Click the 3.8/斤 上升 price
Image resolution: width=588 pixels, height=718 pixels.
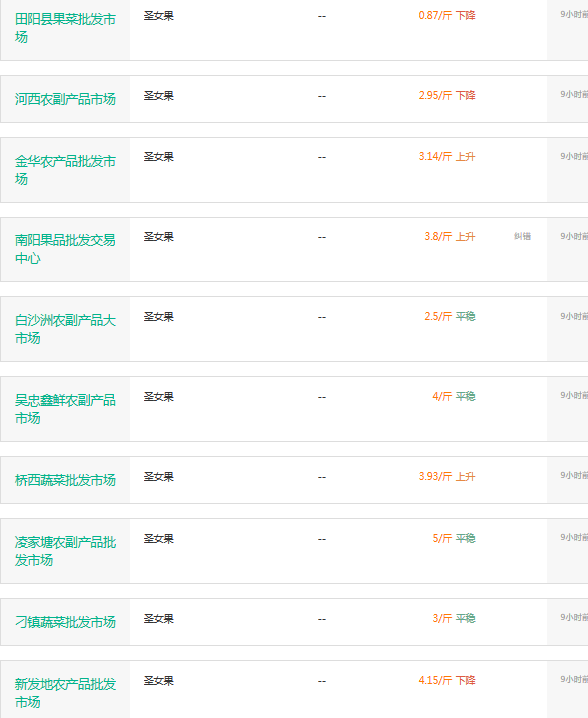pyautogui.click(x=450, y=236)
